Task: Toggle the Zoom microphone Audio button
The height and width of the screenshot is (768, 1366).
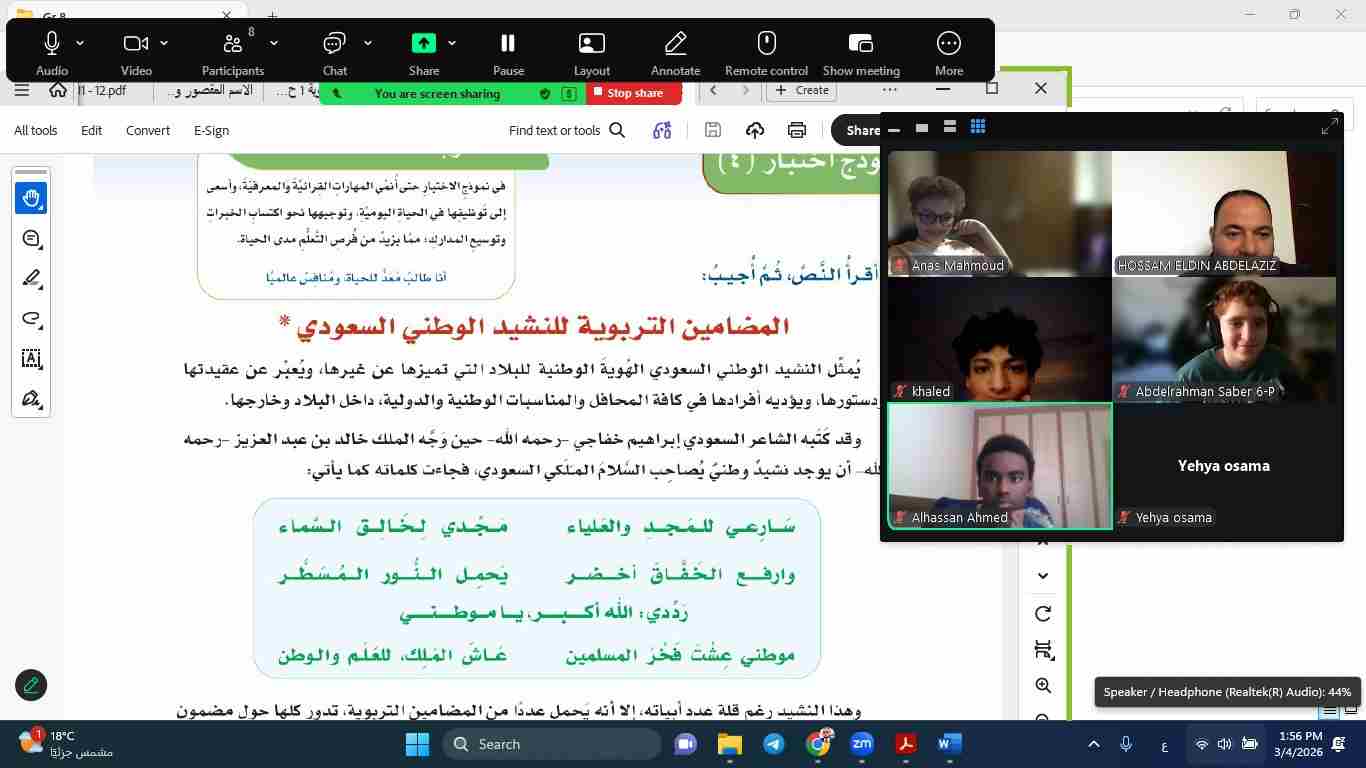Action: pos(52,53)
